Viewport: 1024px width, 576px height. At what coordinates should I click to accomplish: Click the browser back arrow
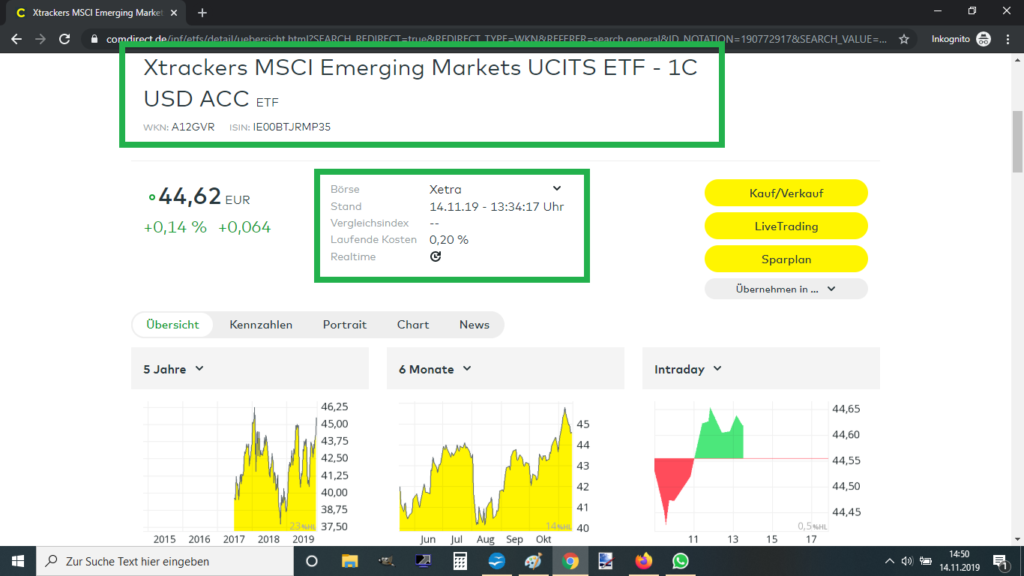pyautogui.click(x=16, y=39)
